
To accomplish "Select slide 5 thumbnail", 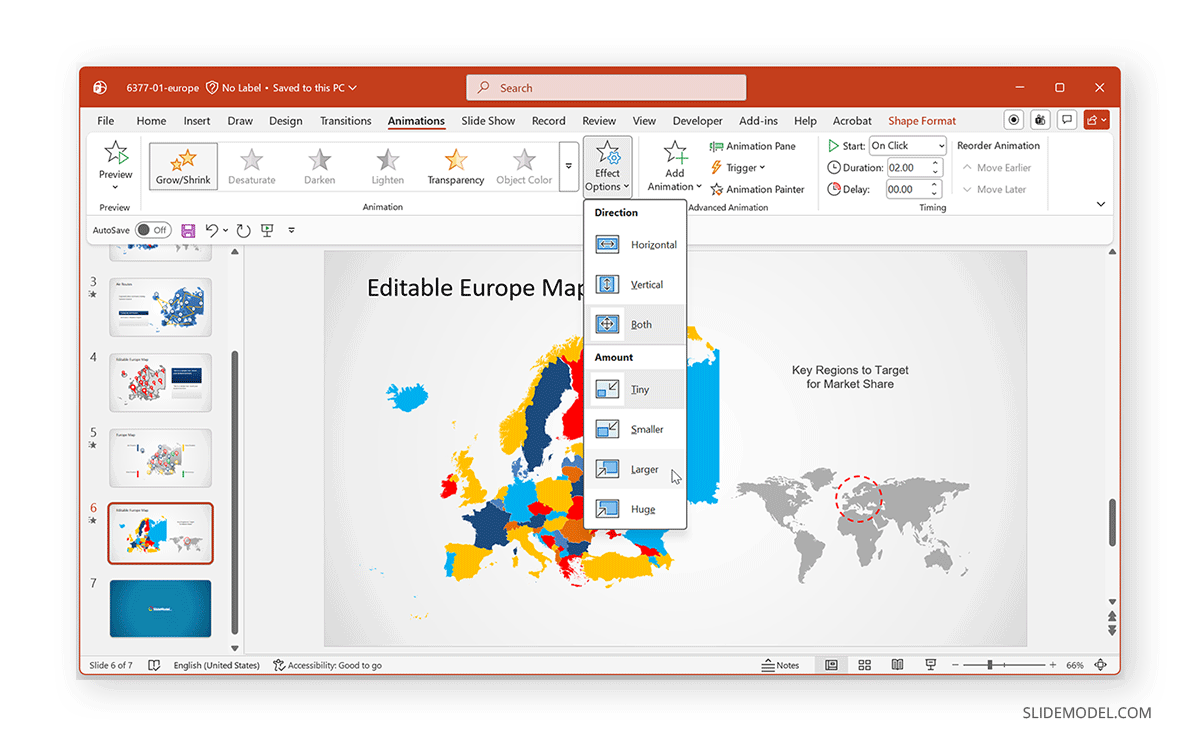I will pyautogui.click(x=160, y=458).
